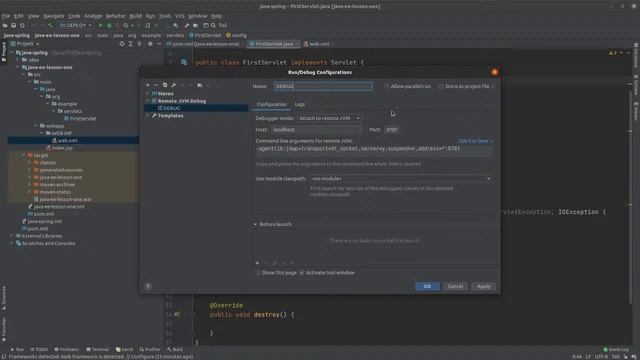640x360 pixels.
Task: Collapse the target folder in the Project tree
Action: click(x=23, y=156)
